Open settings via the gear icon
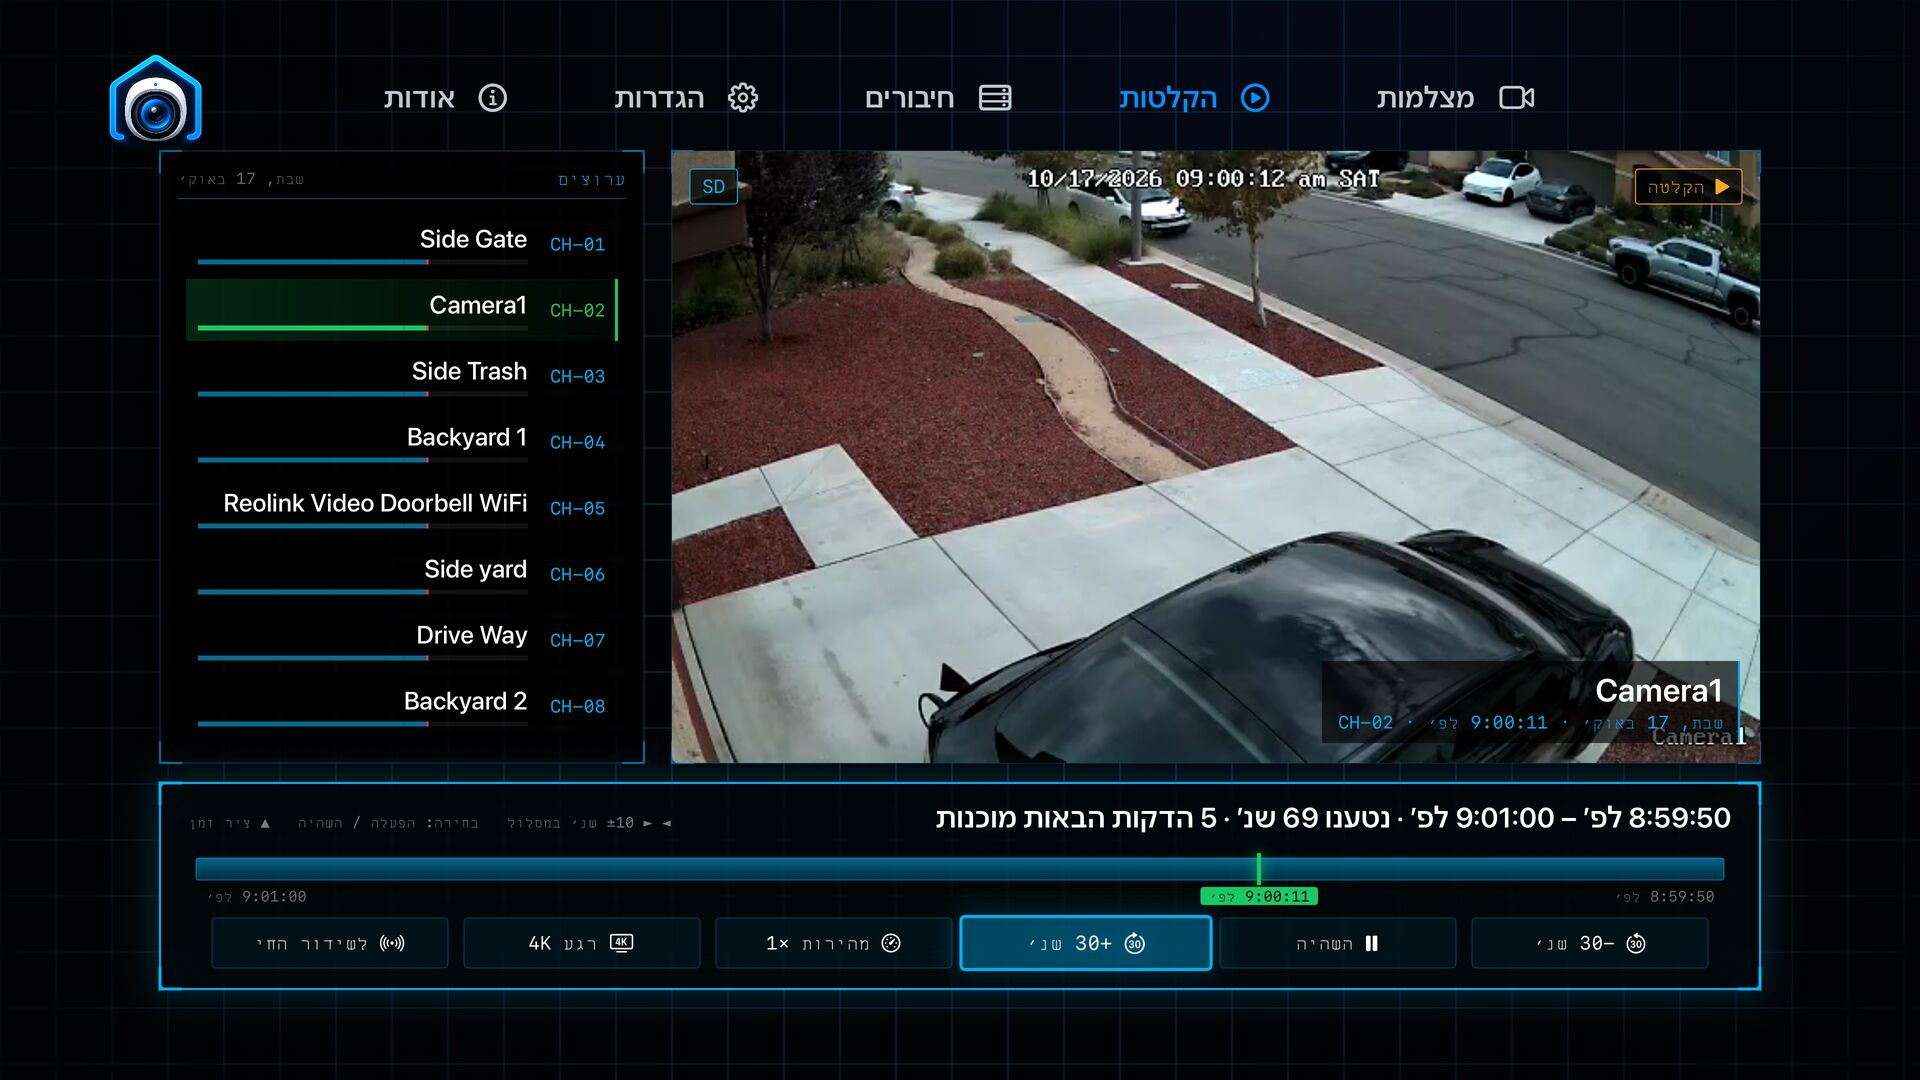This screenshot has height=1080, width=1920. coord(742,98)
